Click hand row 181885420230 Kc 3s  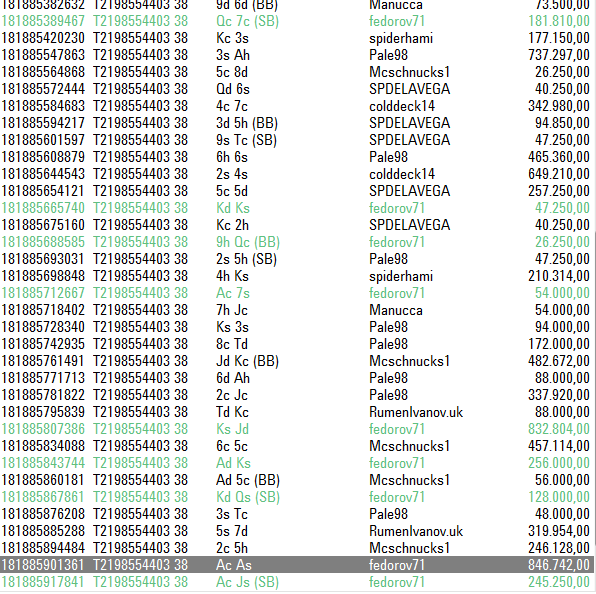click(296, 38)
